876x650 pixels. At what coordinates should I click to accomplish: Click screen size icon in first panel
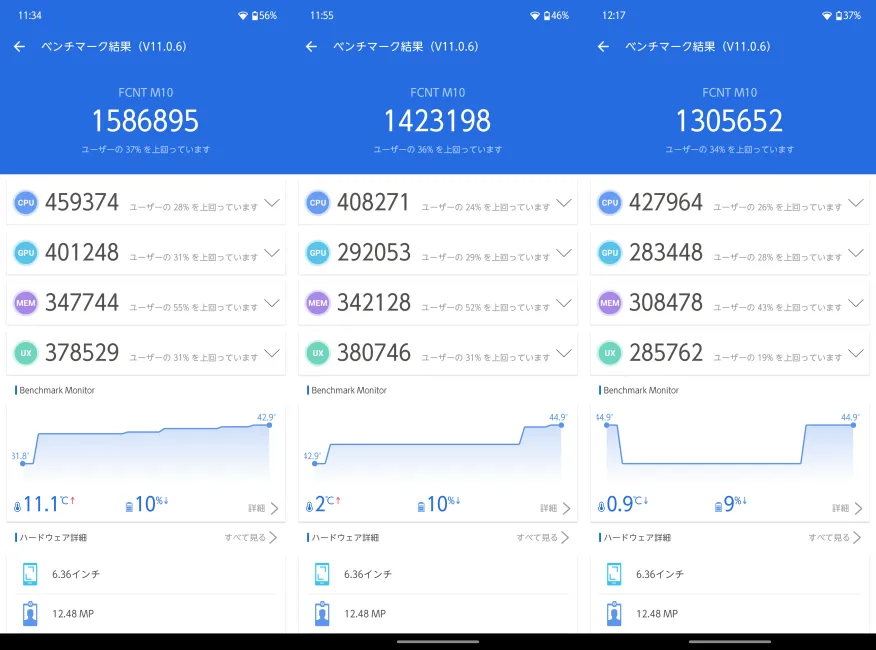point(30,574)
